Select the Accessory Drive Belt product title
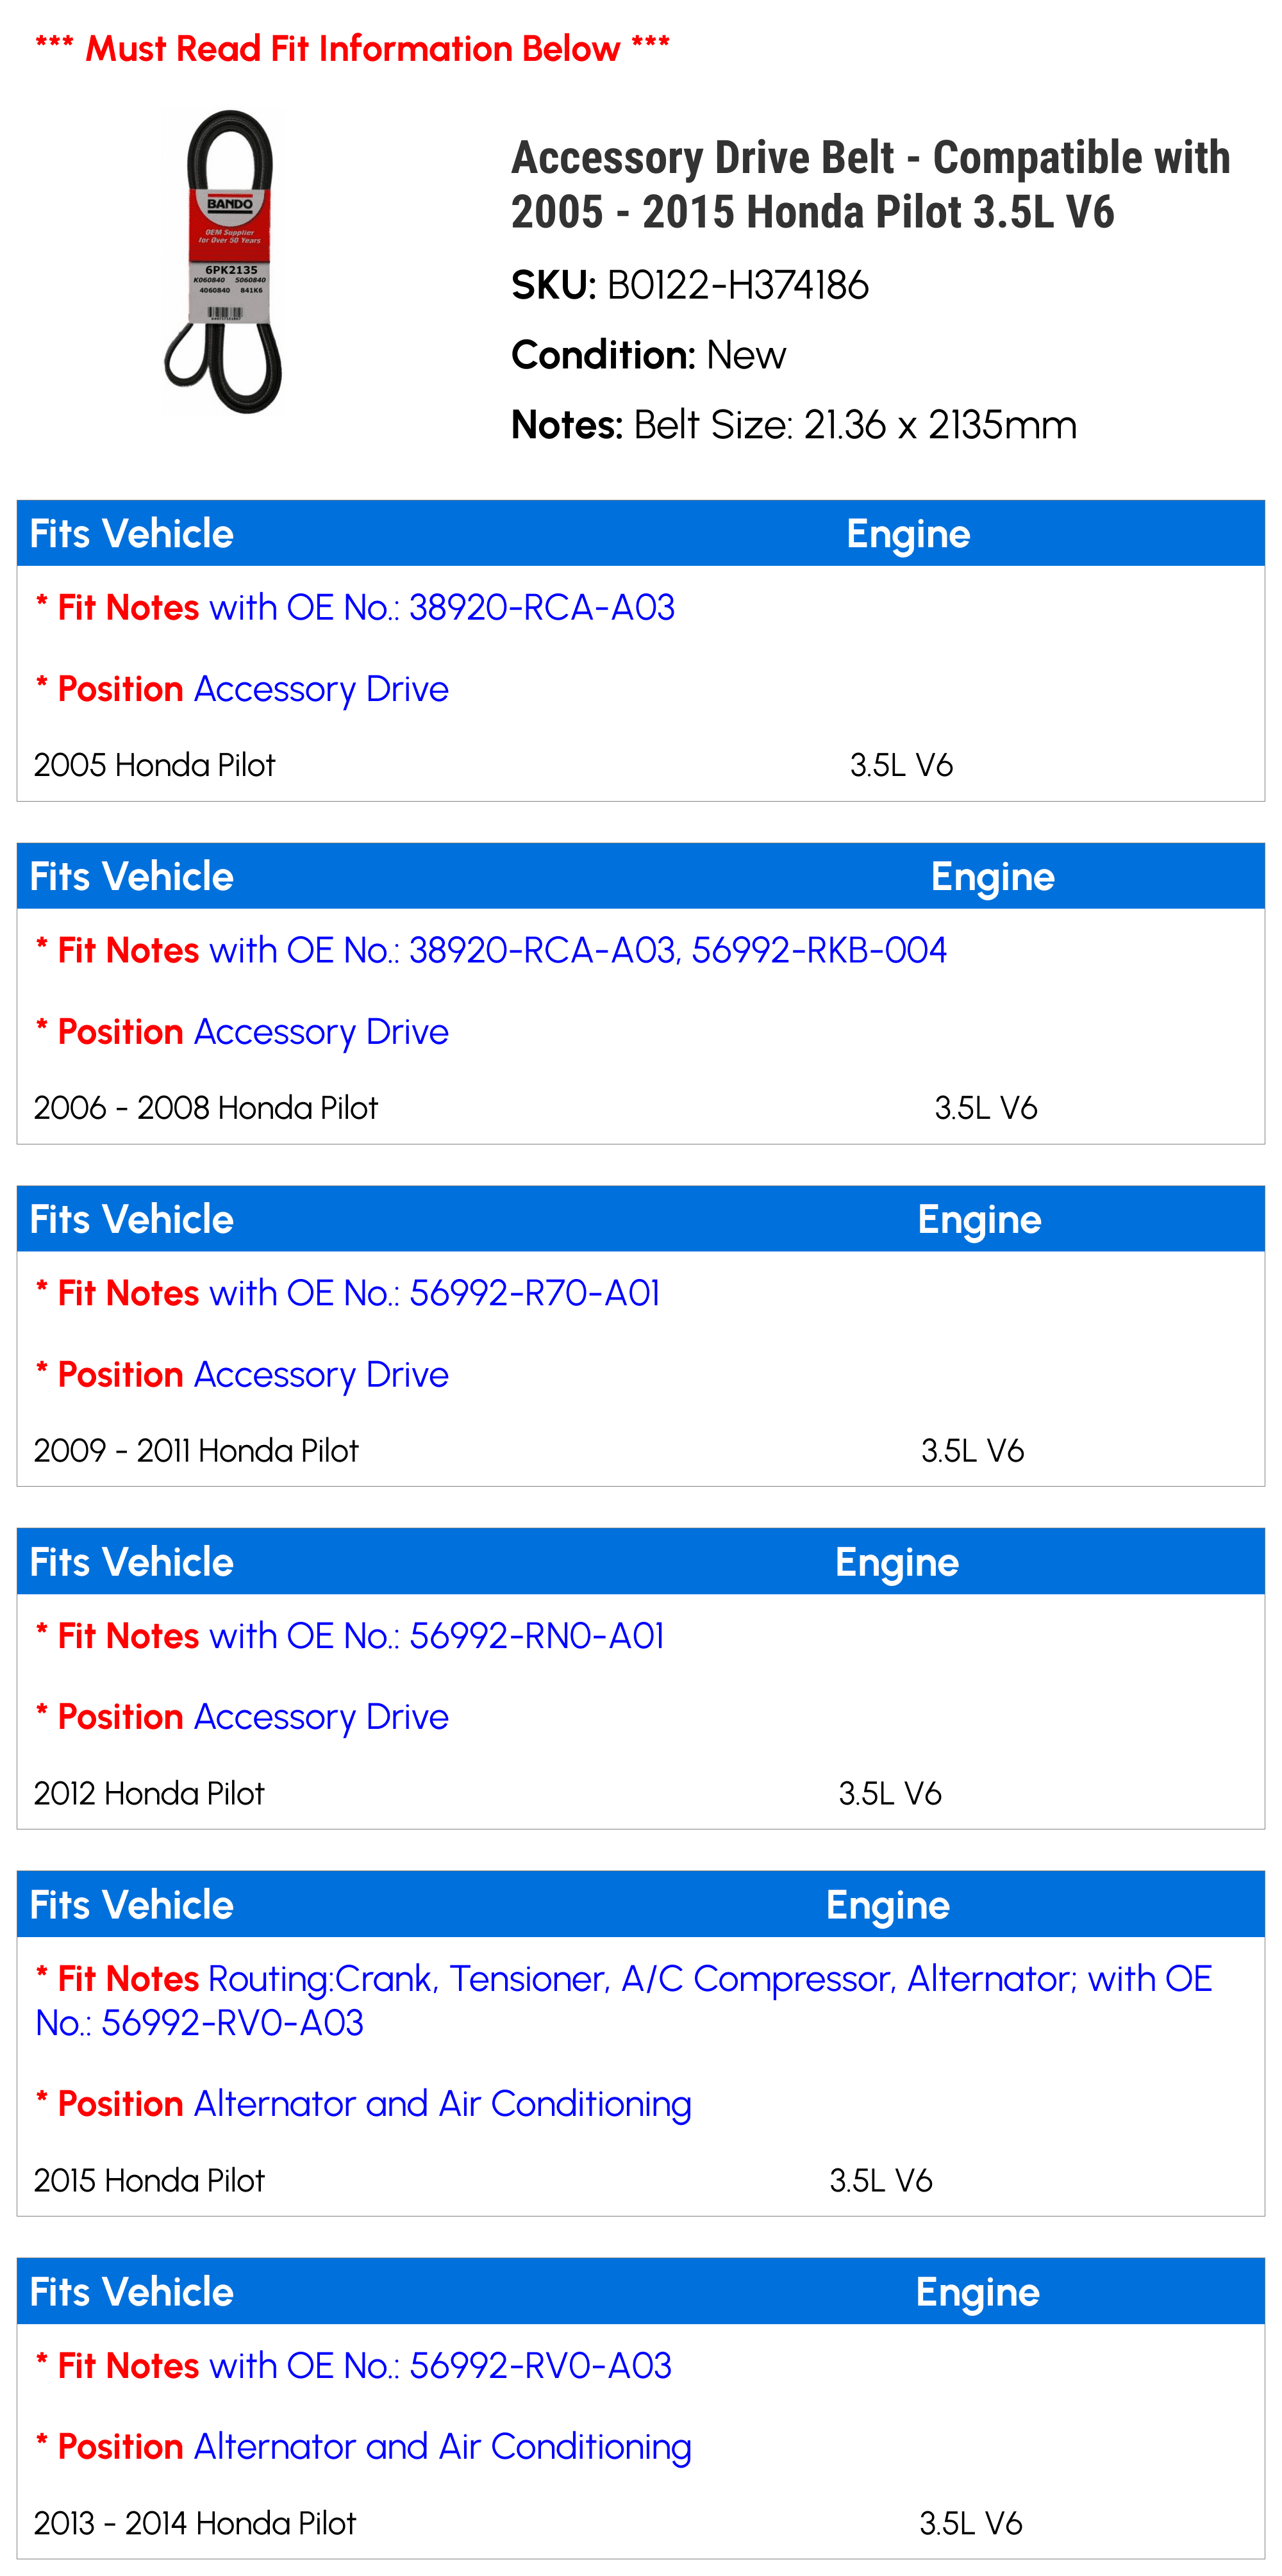The width and height of the screenshot is (1282, 2576). coord(870,185)
